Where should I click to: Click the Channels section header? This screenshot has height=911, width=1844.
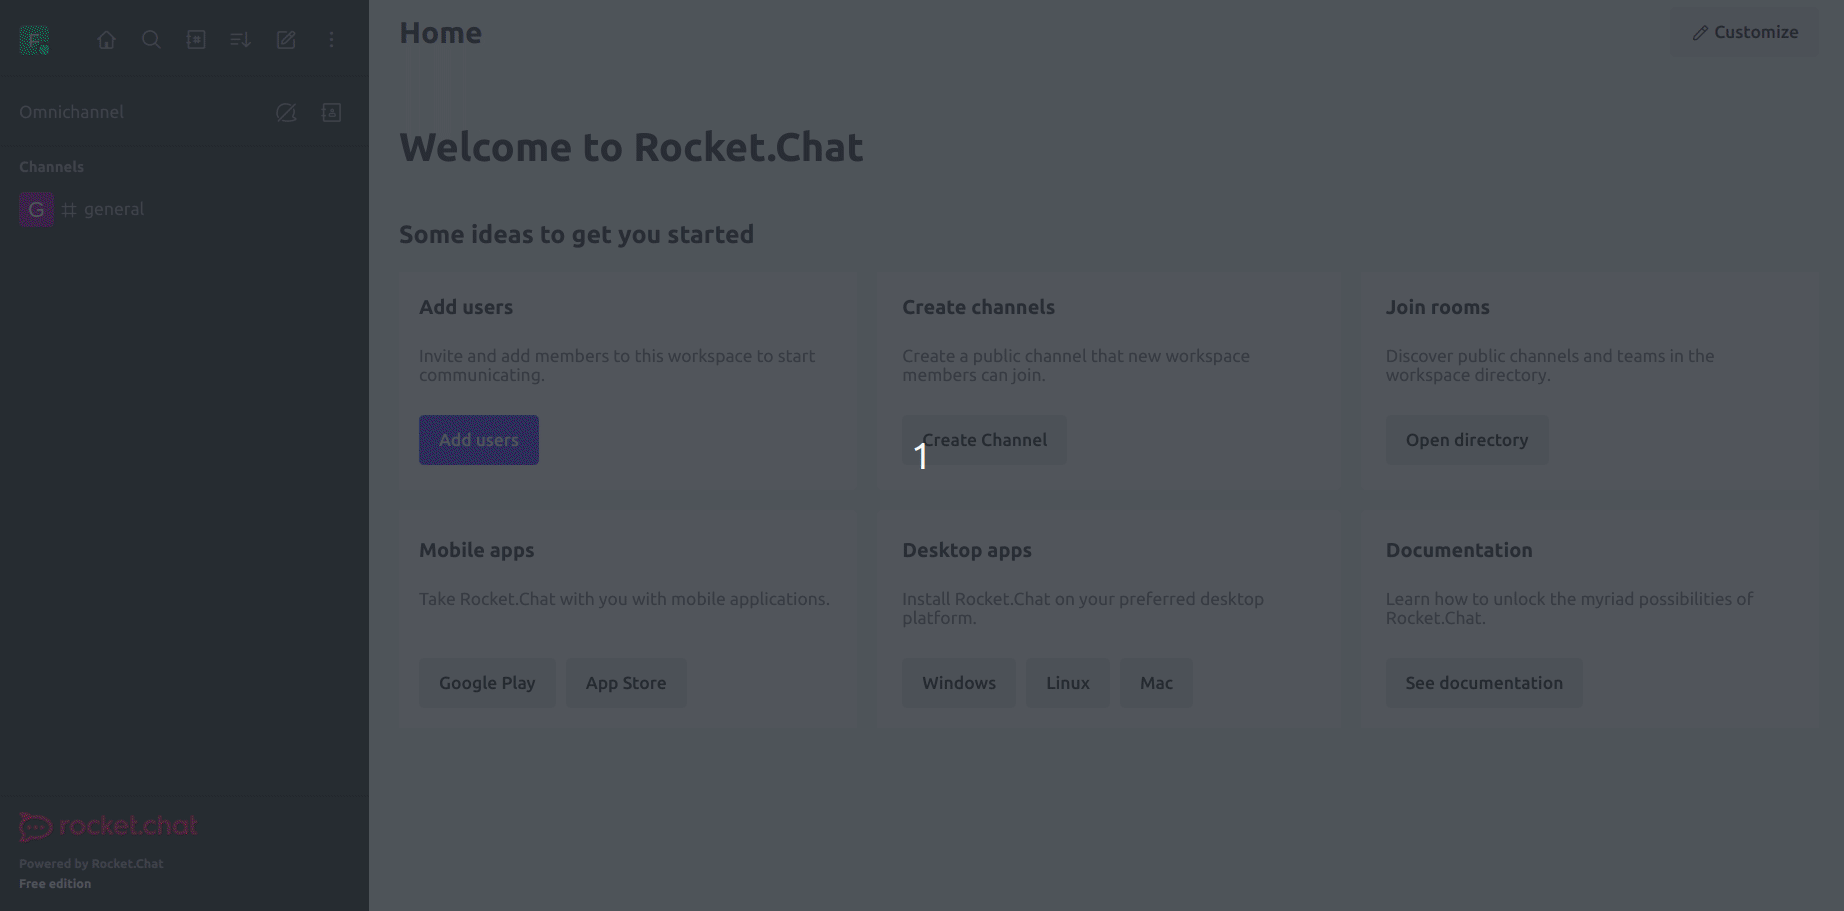[x=51, y=167]
